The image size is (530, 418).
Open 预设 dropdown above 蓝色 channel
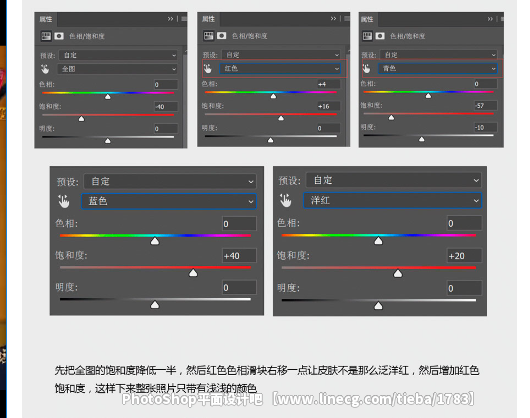coord(170,181)
